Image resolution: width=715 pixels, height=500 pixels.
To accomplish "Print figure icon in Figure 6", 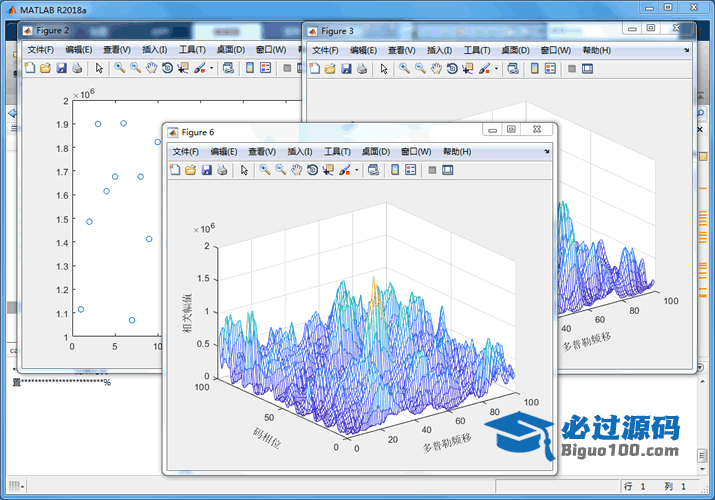I will [x=222, y=170].
